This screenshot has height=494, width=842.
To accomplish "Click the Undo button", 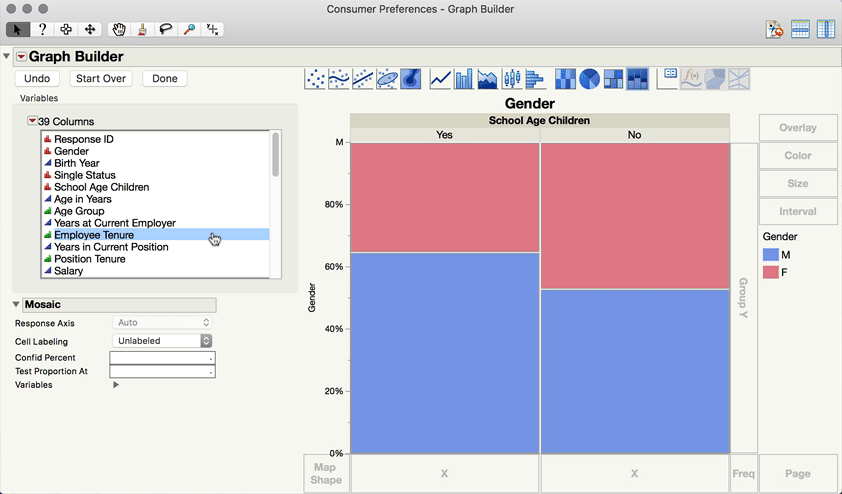I will (37, 78).
